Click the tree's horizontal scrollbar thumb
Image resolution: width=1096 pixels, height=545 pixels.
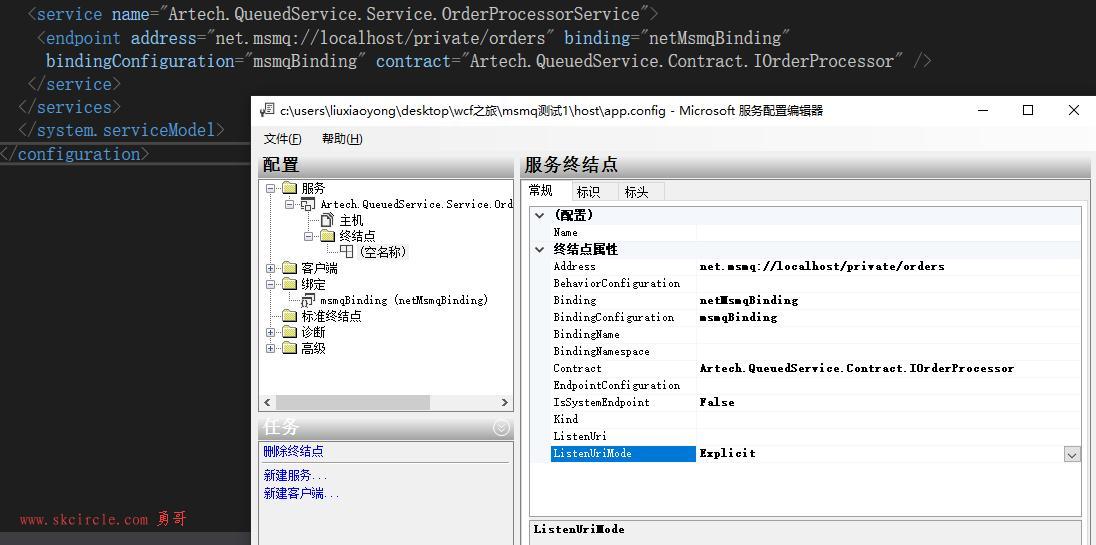pyautogui.click(x=352, y=402)
